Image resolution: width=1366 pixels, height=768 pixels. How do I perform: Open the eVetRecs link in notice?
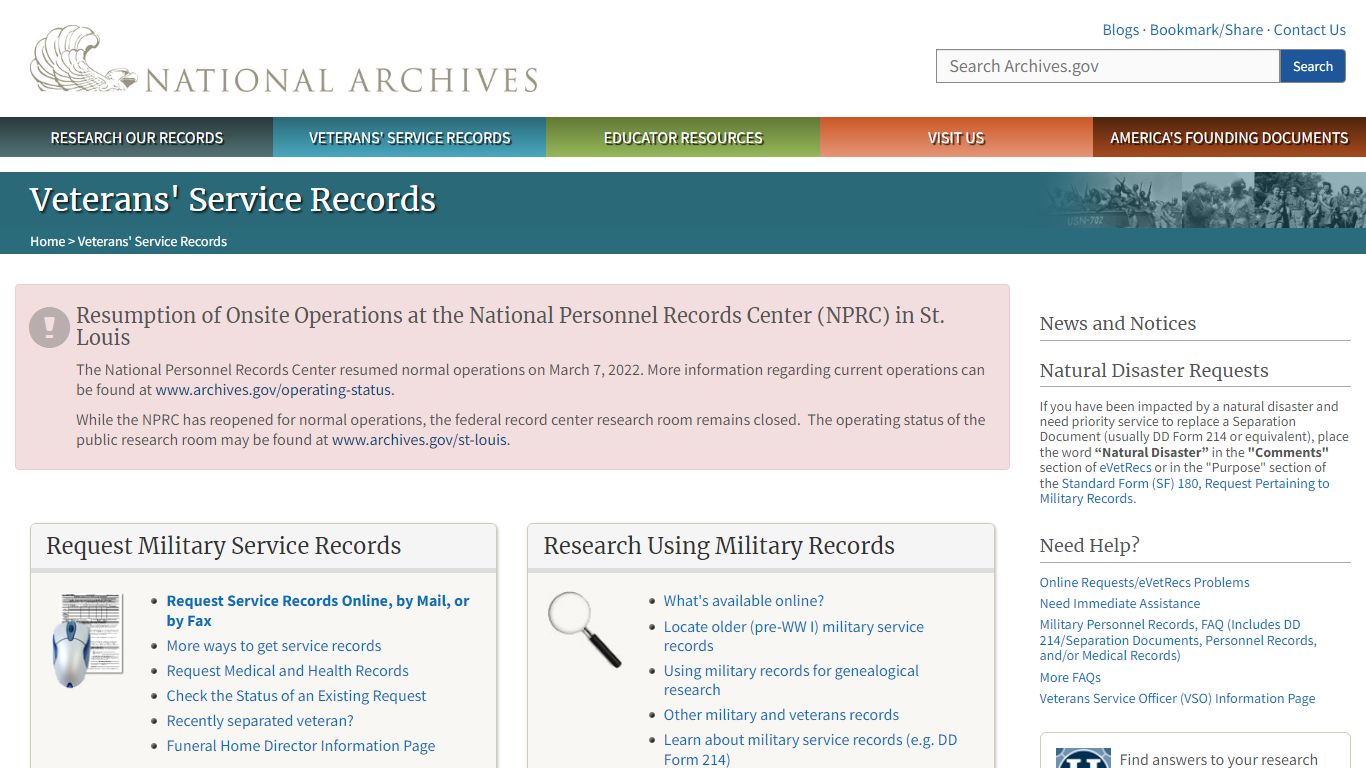coord(1125,468)
